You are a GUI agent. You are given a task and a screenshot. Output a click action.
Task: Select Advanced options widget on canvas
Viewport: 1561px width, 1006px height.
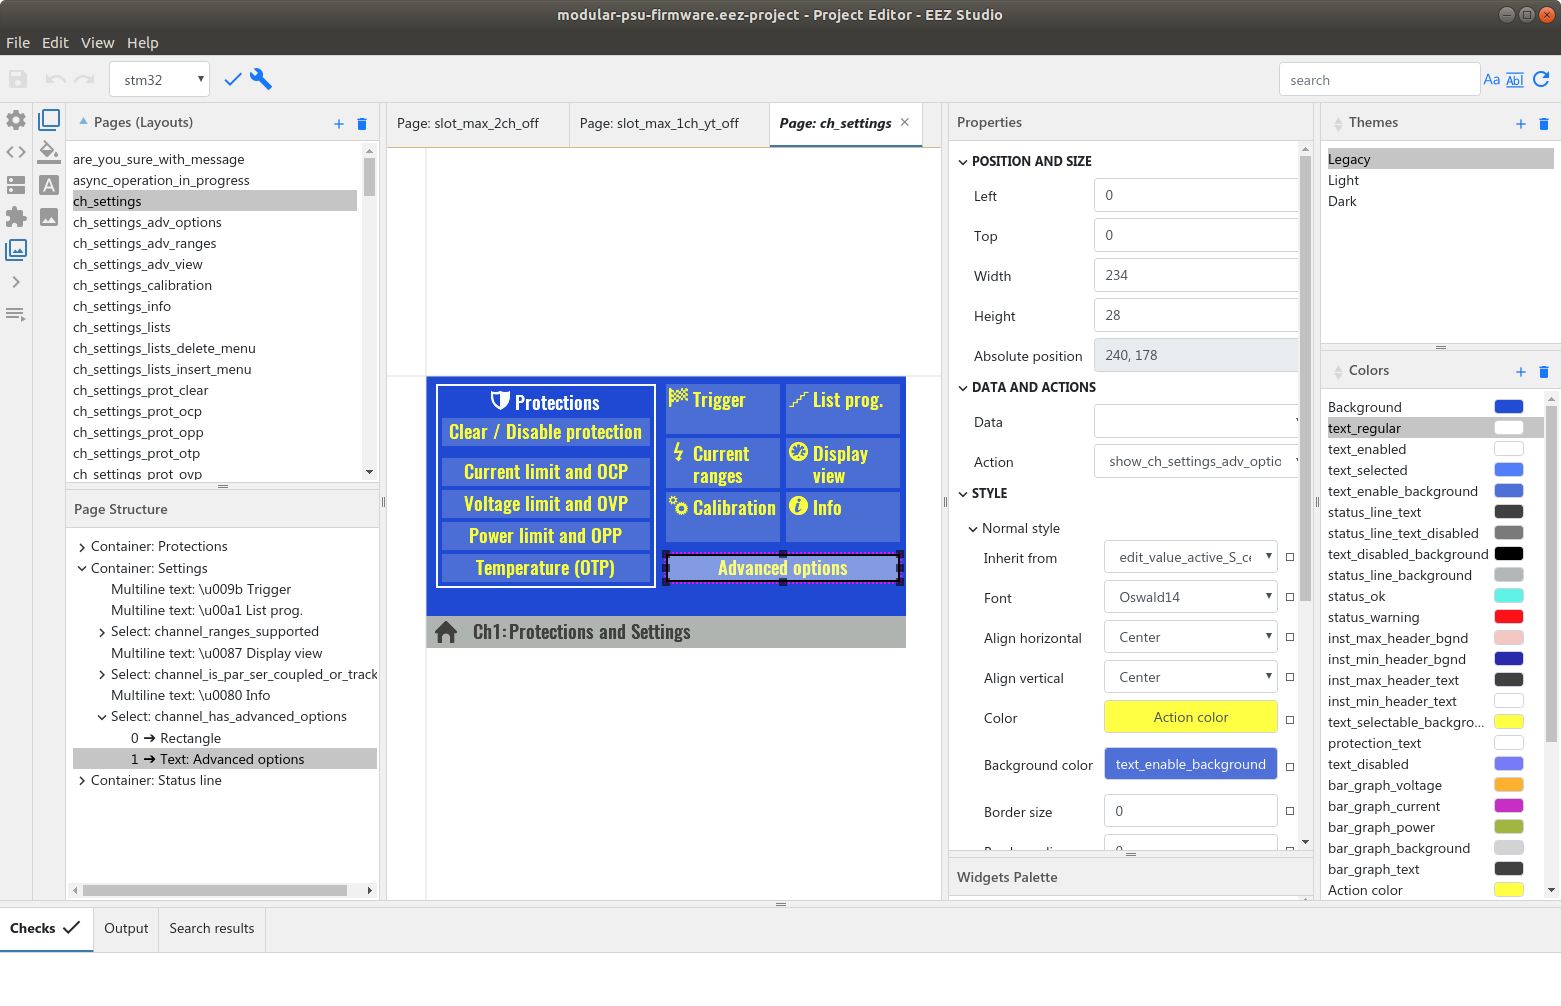coord(783,568)
